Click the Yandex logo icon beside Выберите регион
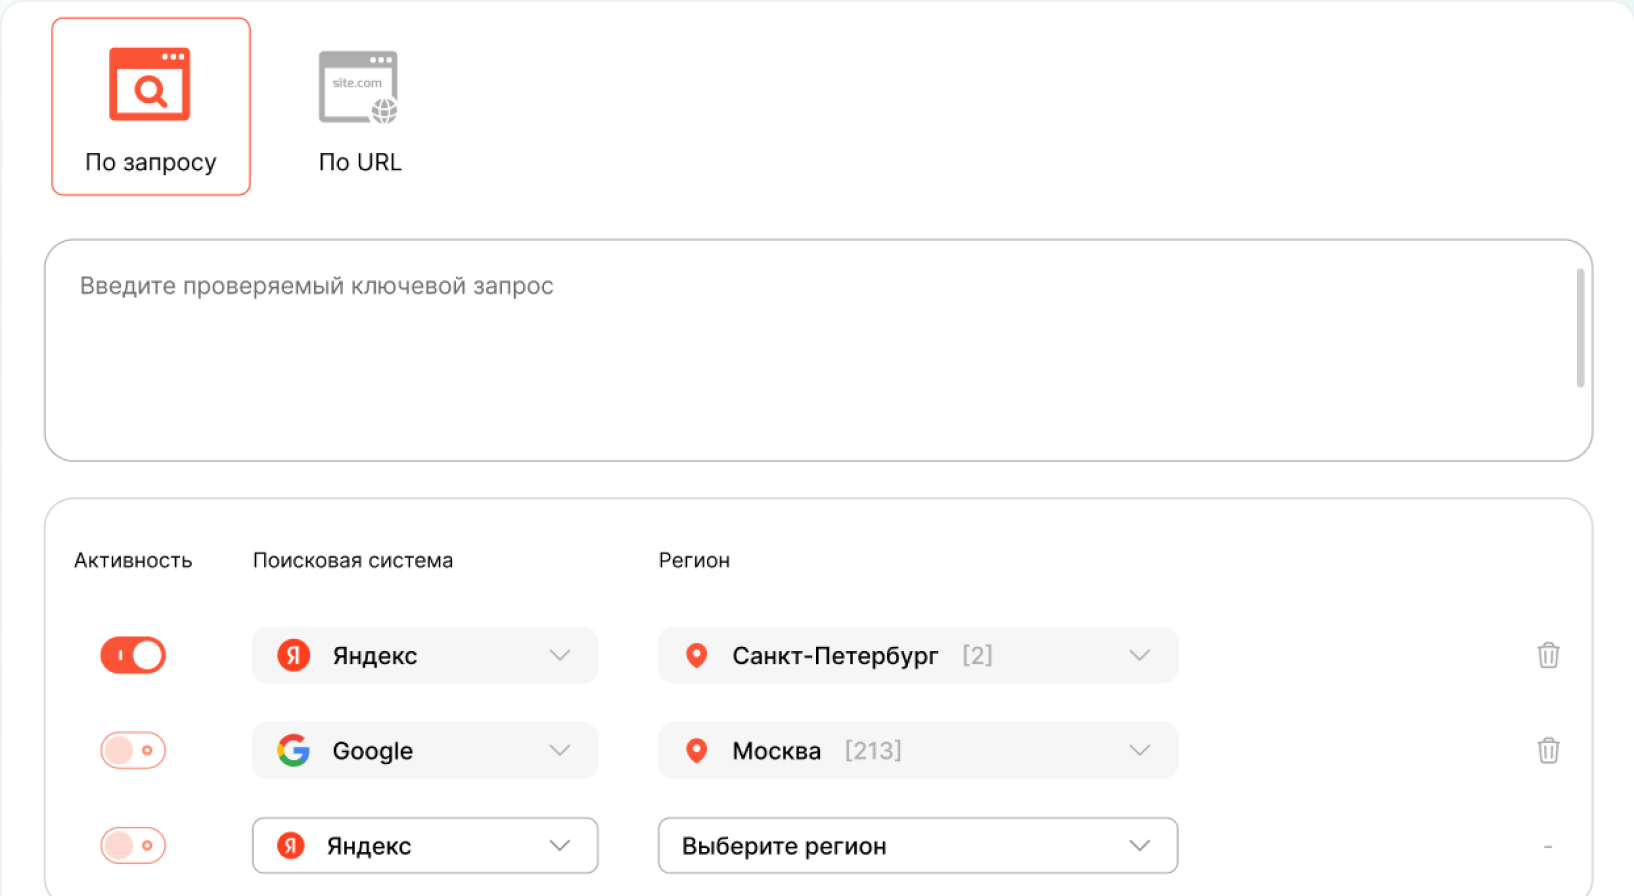Image resolution: width=1634 pixels, height=896 pixels. pyautogui.click(x=290, y=846)
